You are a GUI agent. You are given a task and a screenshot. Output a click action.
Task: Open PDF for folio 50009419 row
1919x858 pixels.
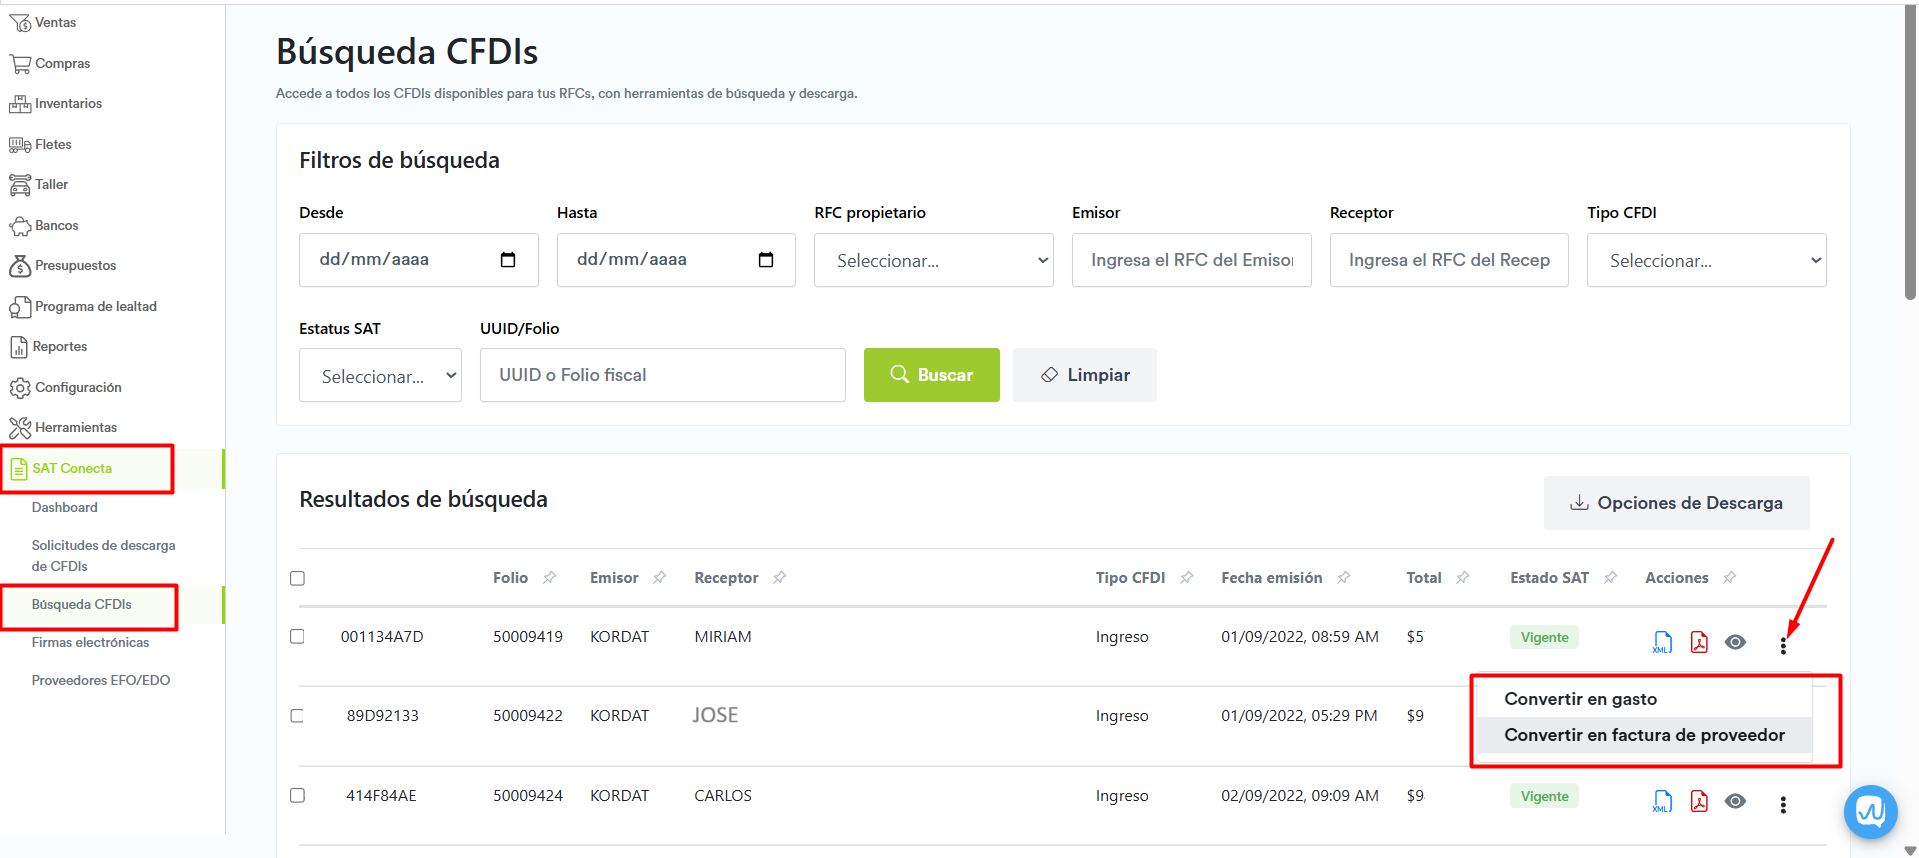(x=1699, y=642)
